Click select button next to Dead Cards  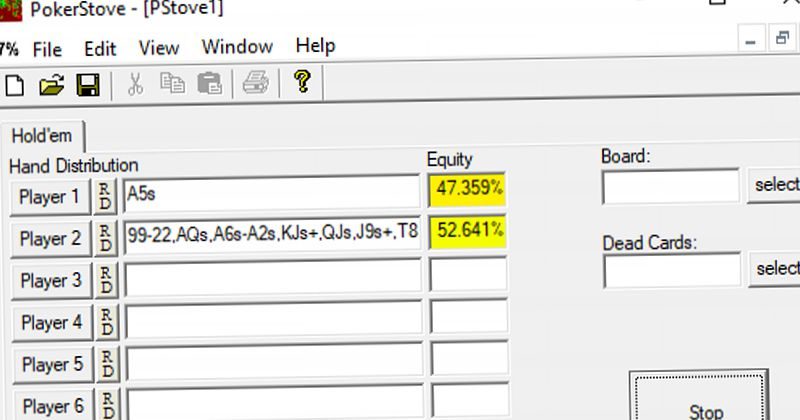click(775, 268)
